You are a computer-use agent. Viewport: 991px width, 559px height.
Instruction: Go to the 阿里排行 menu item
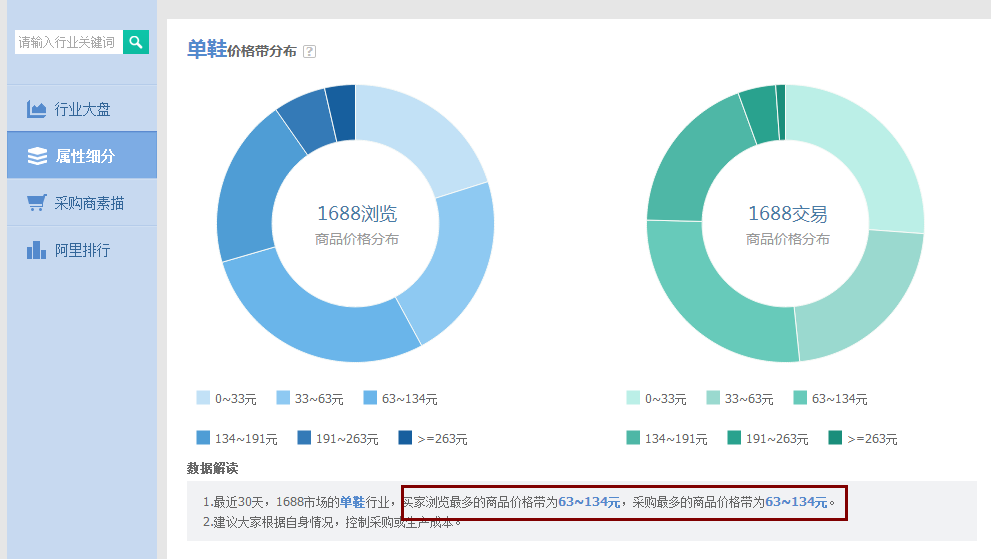point(82,250)
